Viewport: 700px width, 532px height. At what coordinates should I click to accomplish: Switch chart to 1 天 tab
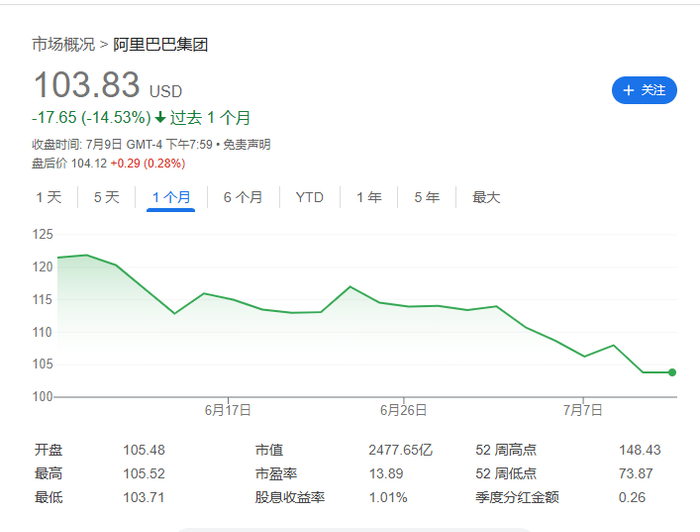click(x=49, y=197)
